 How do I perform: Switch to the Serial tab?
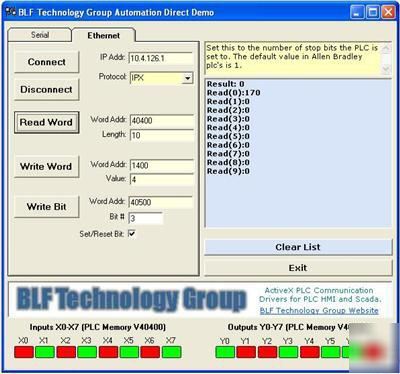point(40,35)
